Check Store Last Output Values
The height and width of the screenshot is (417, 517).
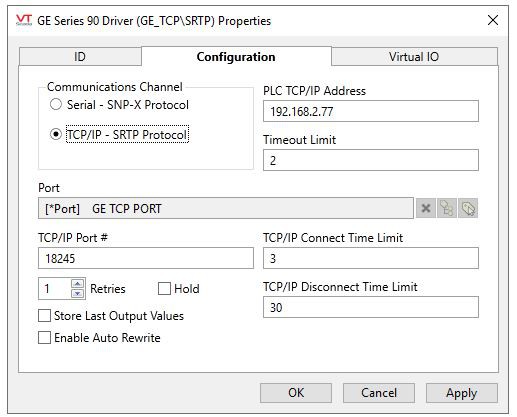coord(44,316)
